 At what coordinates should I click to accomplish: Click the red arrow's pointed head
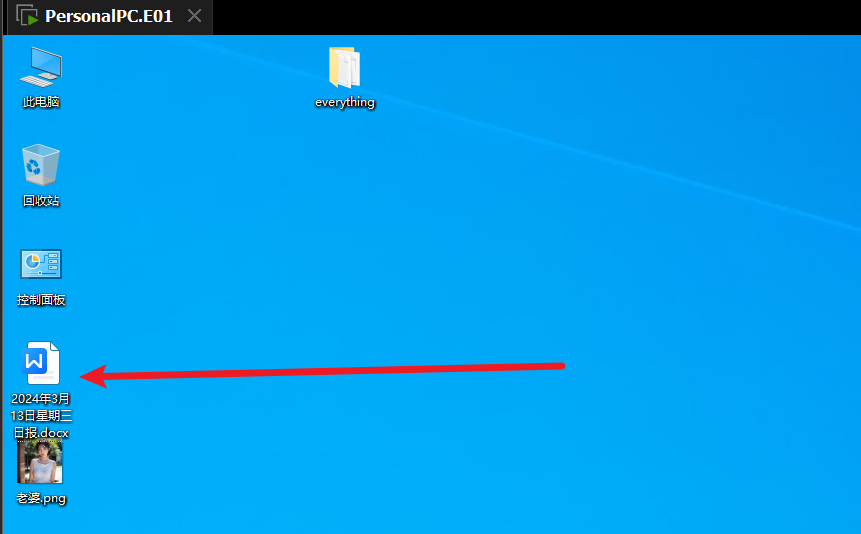coord(86,377)
